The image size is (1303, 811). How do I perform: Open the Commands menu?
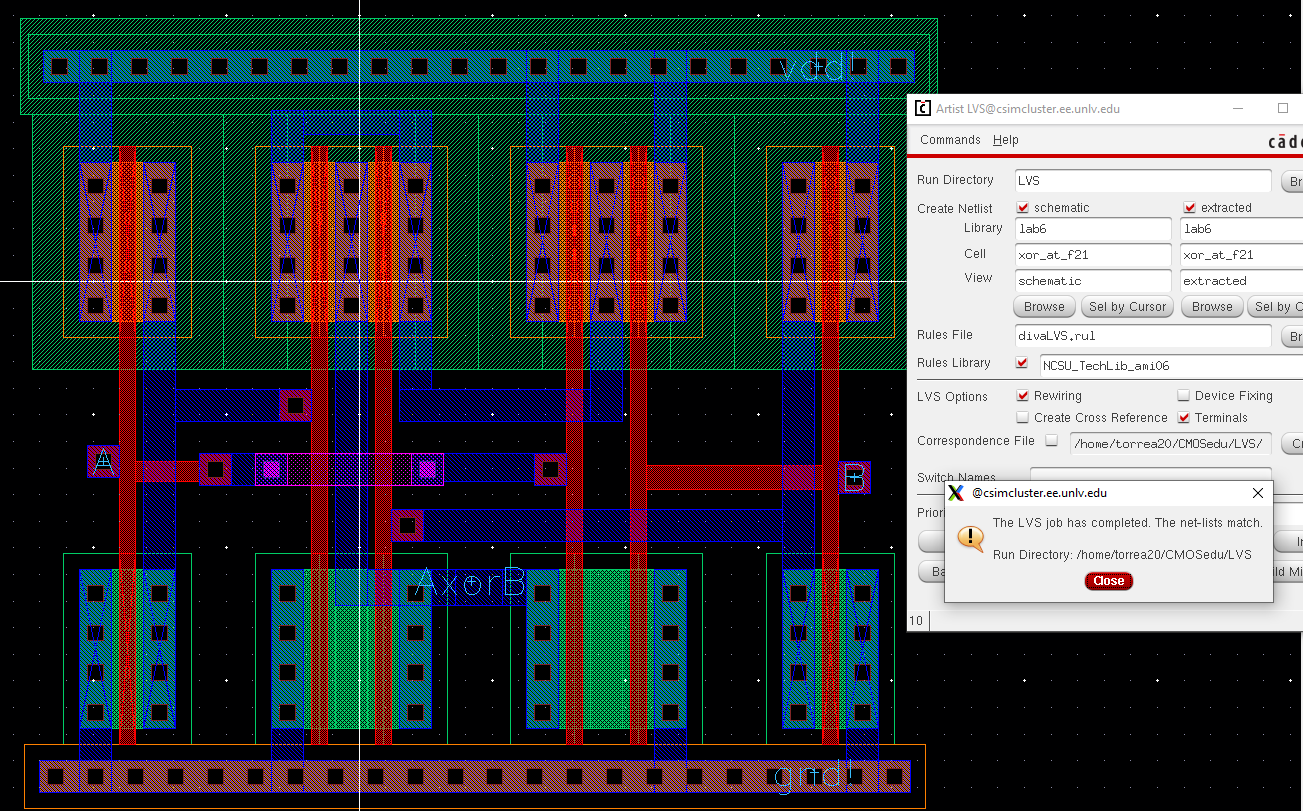(x=950, y=140)
